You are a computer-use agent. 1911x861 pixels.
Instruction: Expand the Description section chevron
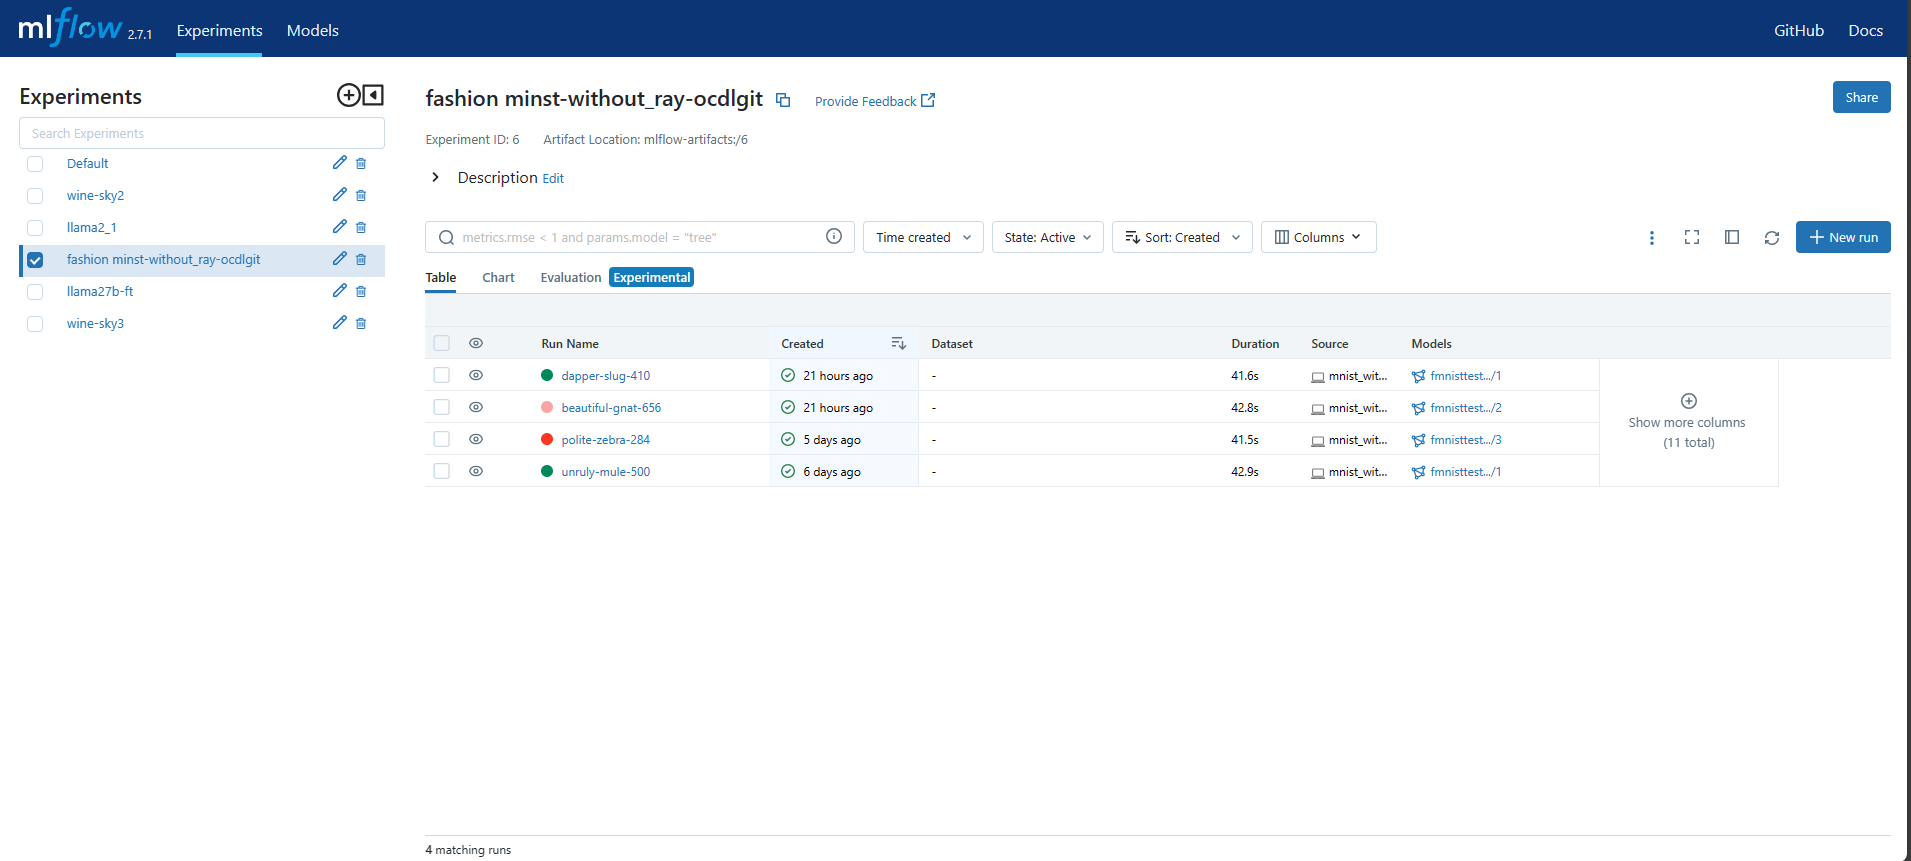point(435,178)
